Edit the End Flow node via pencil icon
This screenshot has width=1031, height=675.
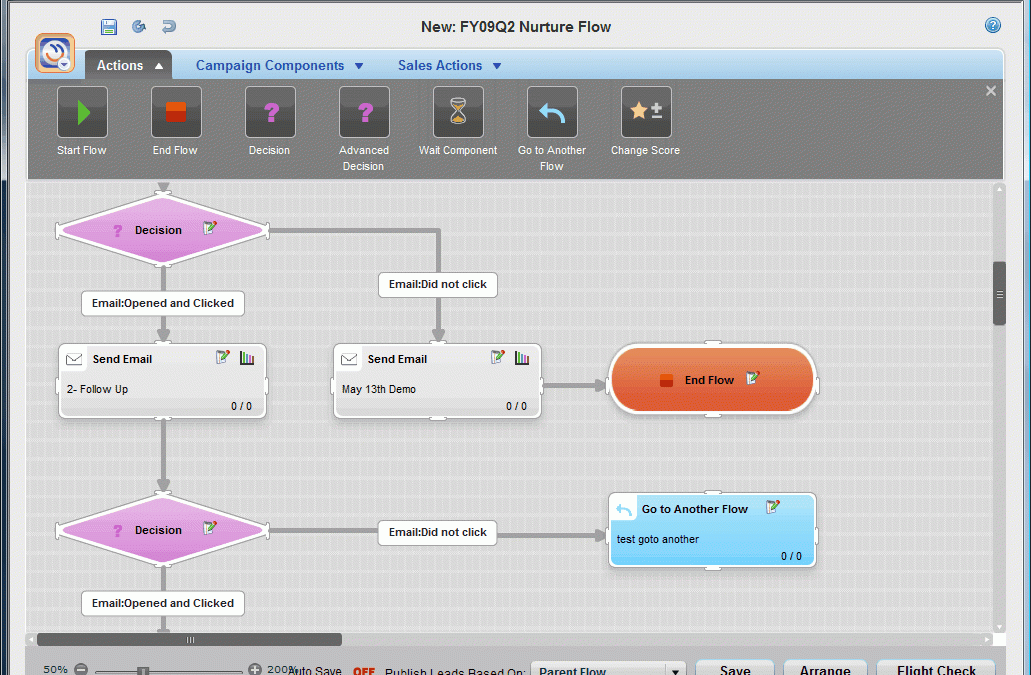753,378
